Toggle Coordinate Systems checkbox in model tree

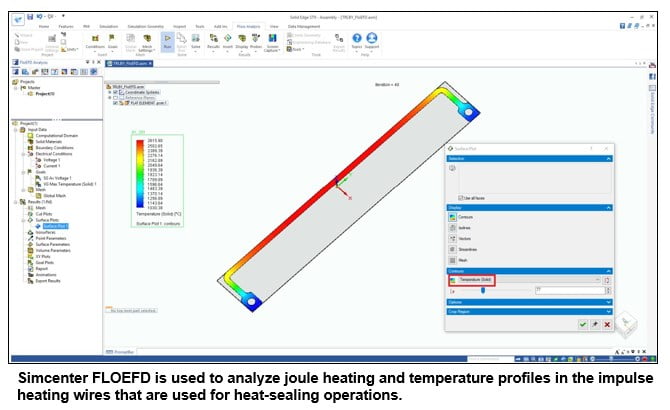point(115,92)
